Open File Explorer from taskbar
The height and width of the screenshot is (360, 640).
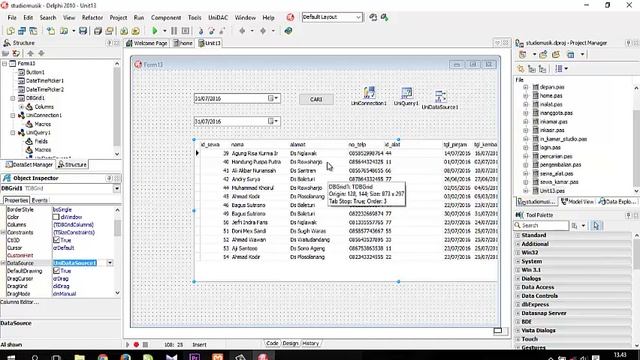(80, 357)
